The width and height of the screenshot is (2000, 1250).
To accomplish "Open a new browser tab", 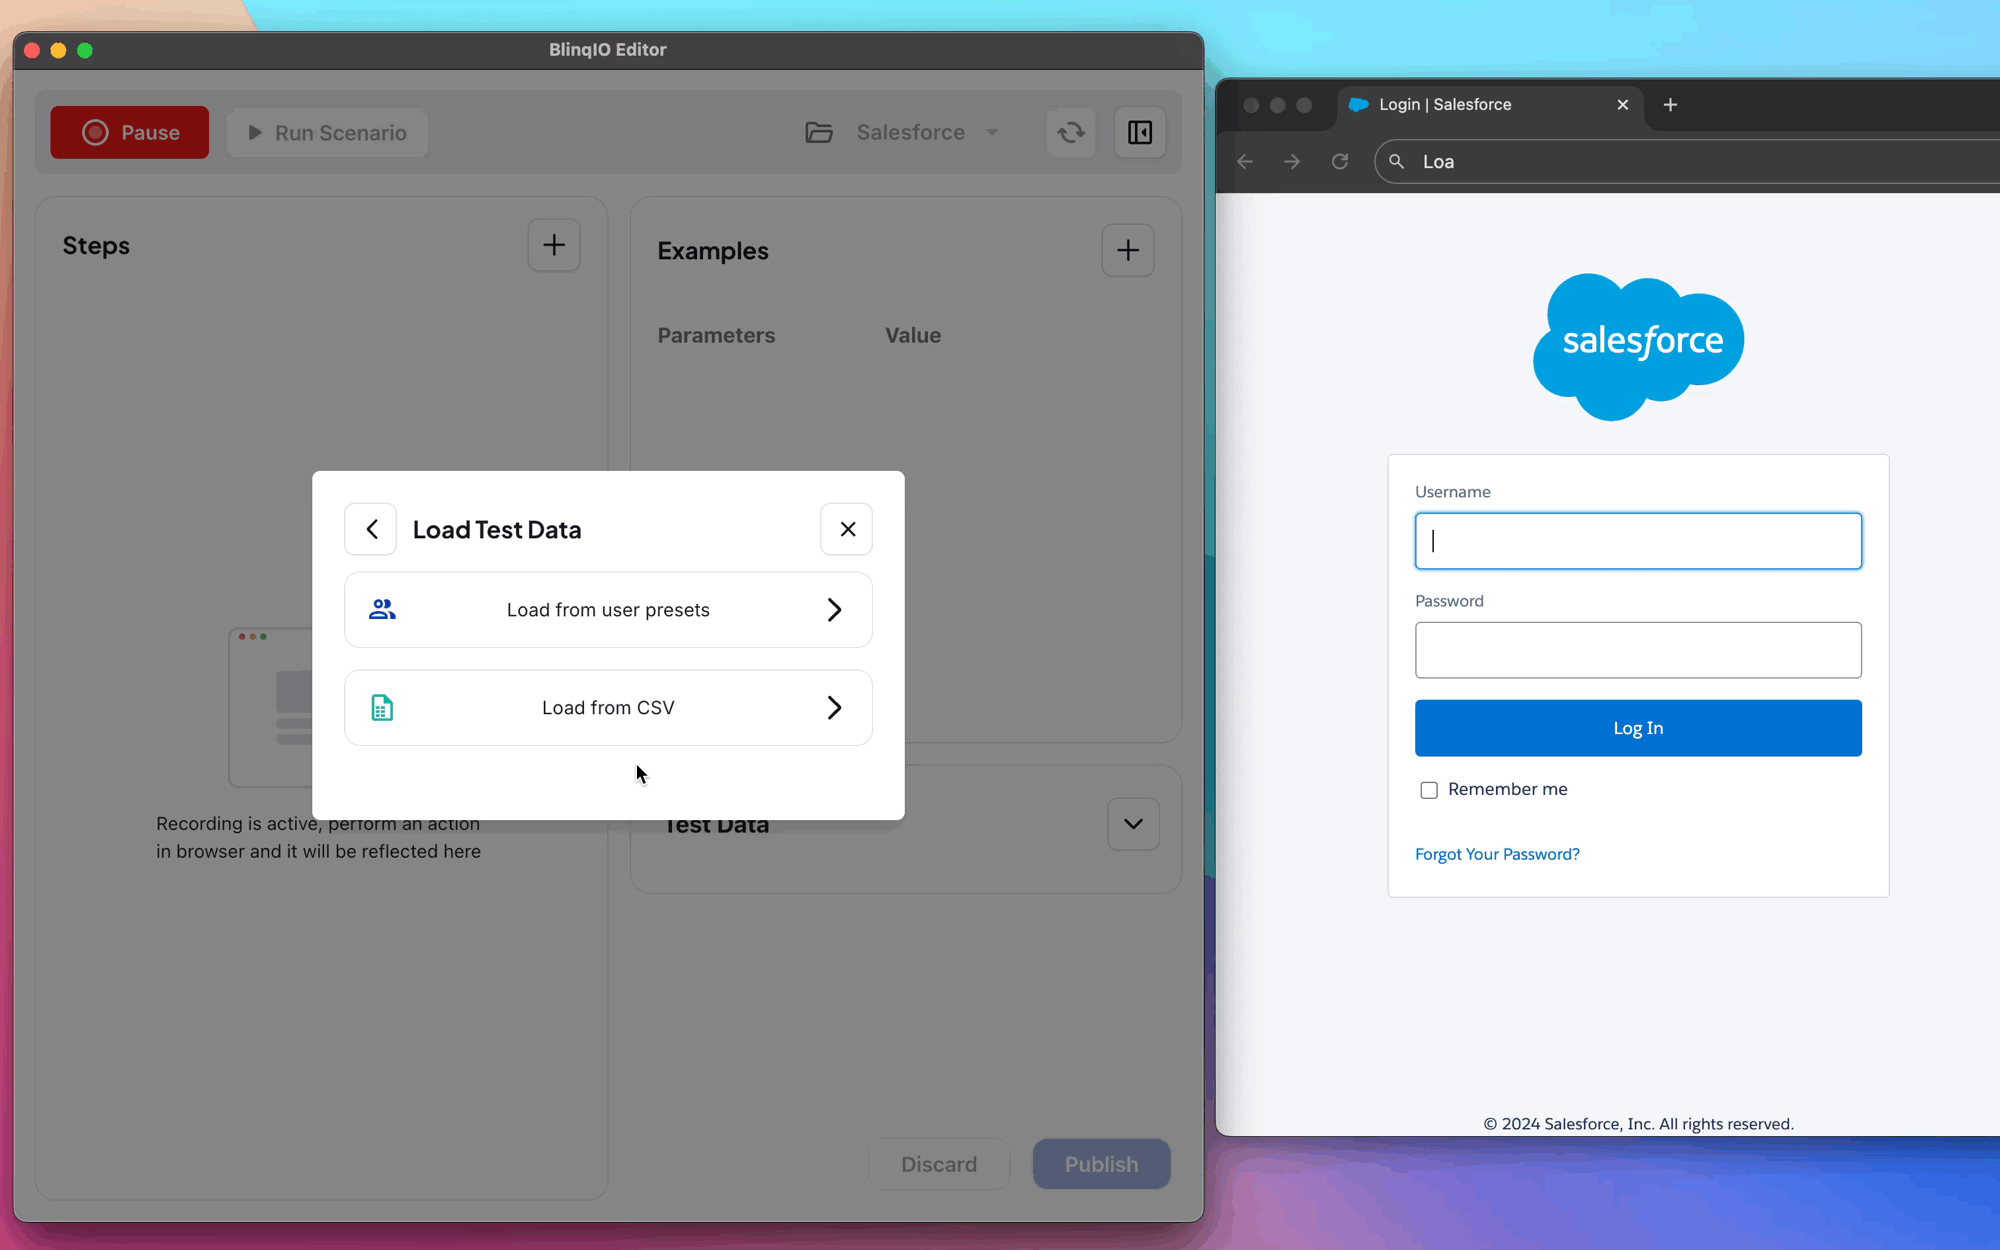I will [x=1670, y=105].
